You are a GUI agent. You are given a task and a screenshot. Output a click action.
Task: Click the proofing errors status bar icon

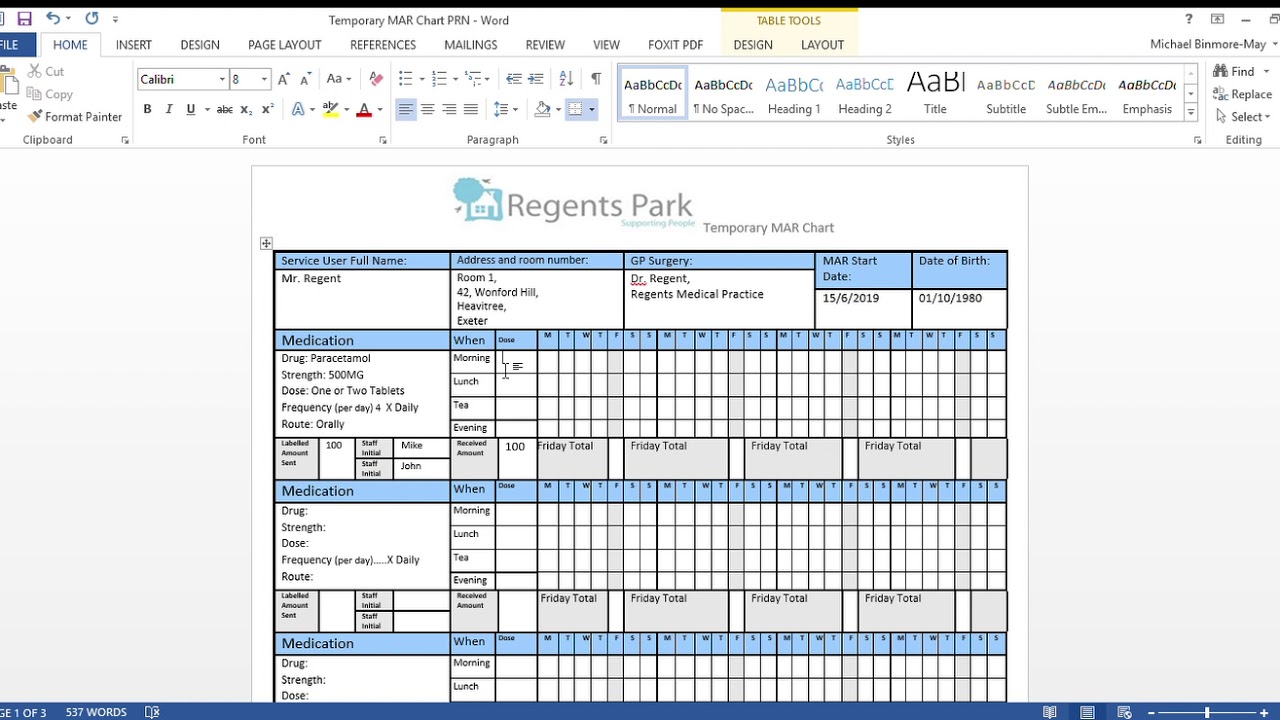(152, 712)
